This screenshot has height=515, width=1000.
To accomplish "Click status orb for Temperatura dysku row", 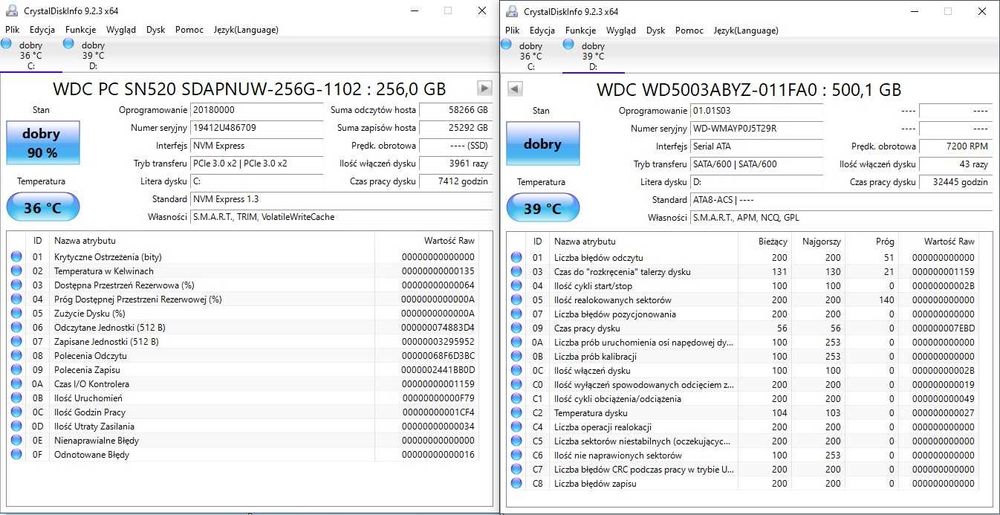I will click(x=517, y=413).
